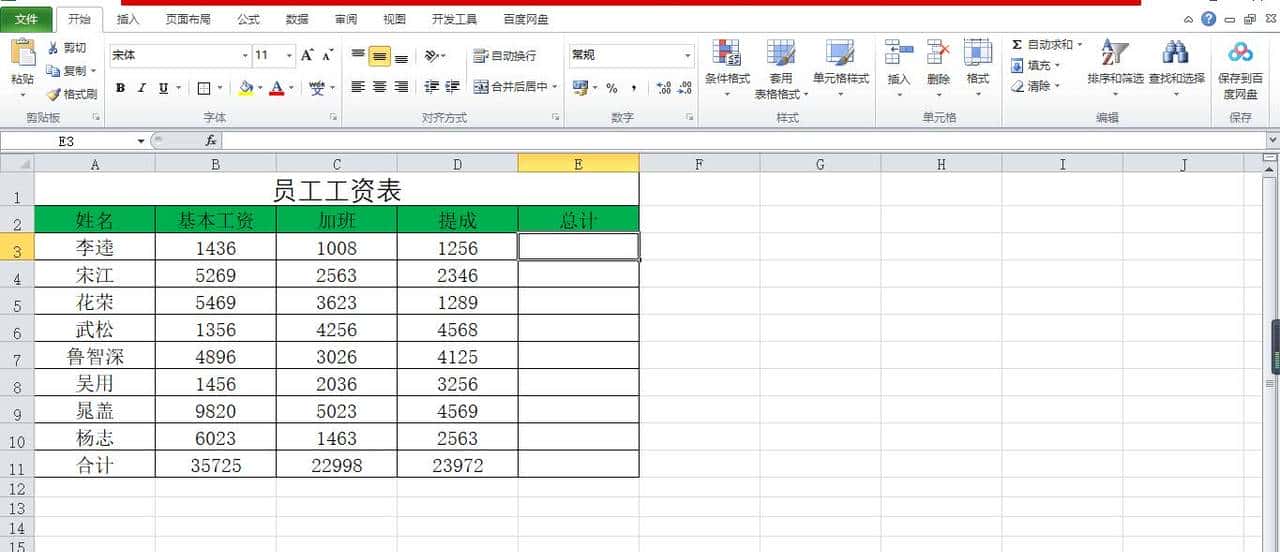Viewport: 1280px width, 552px height.
Task: Apply fill color with paint bucket icon
Action: (x=246, y=88)
